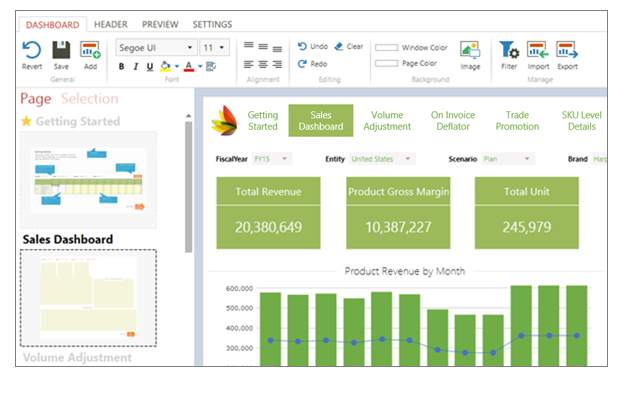Toggle italic formatting
Screen dimensions: 634x398
click(x=136, y=66)
